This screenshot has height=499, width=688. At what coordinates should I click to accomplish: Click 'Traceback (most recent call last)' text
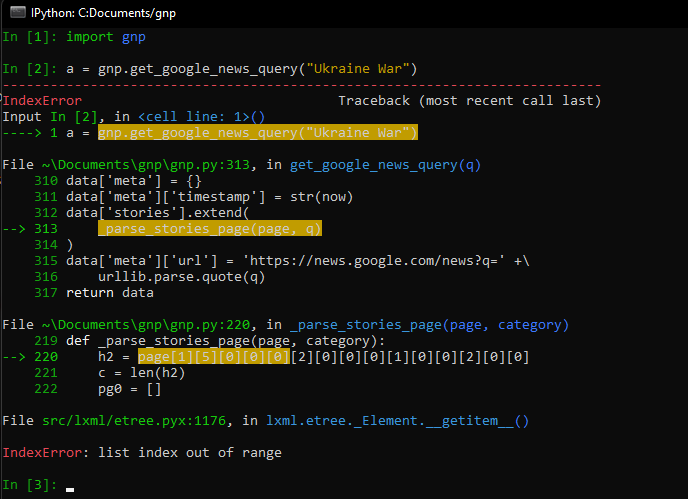pos(469,101)
